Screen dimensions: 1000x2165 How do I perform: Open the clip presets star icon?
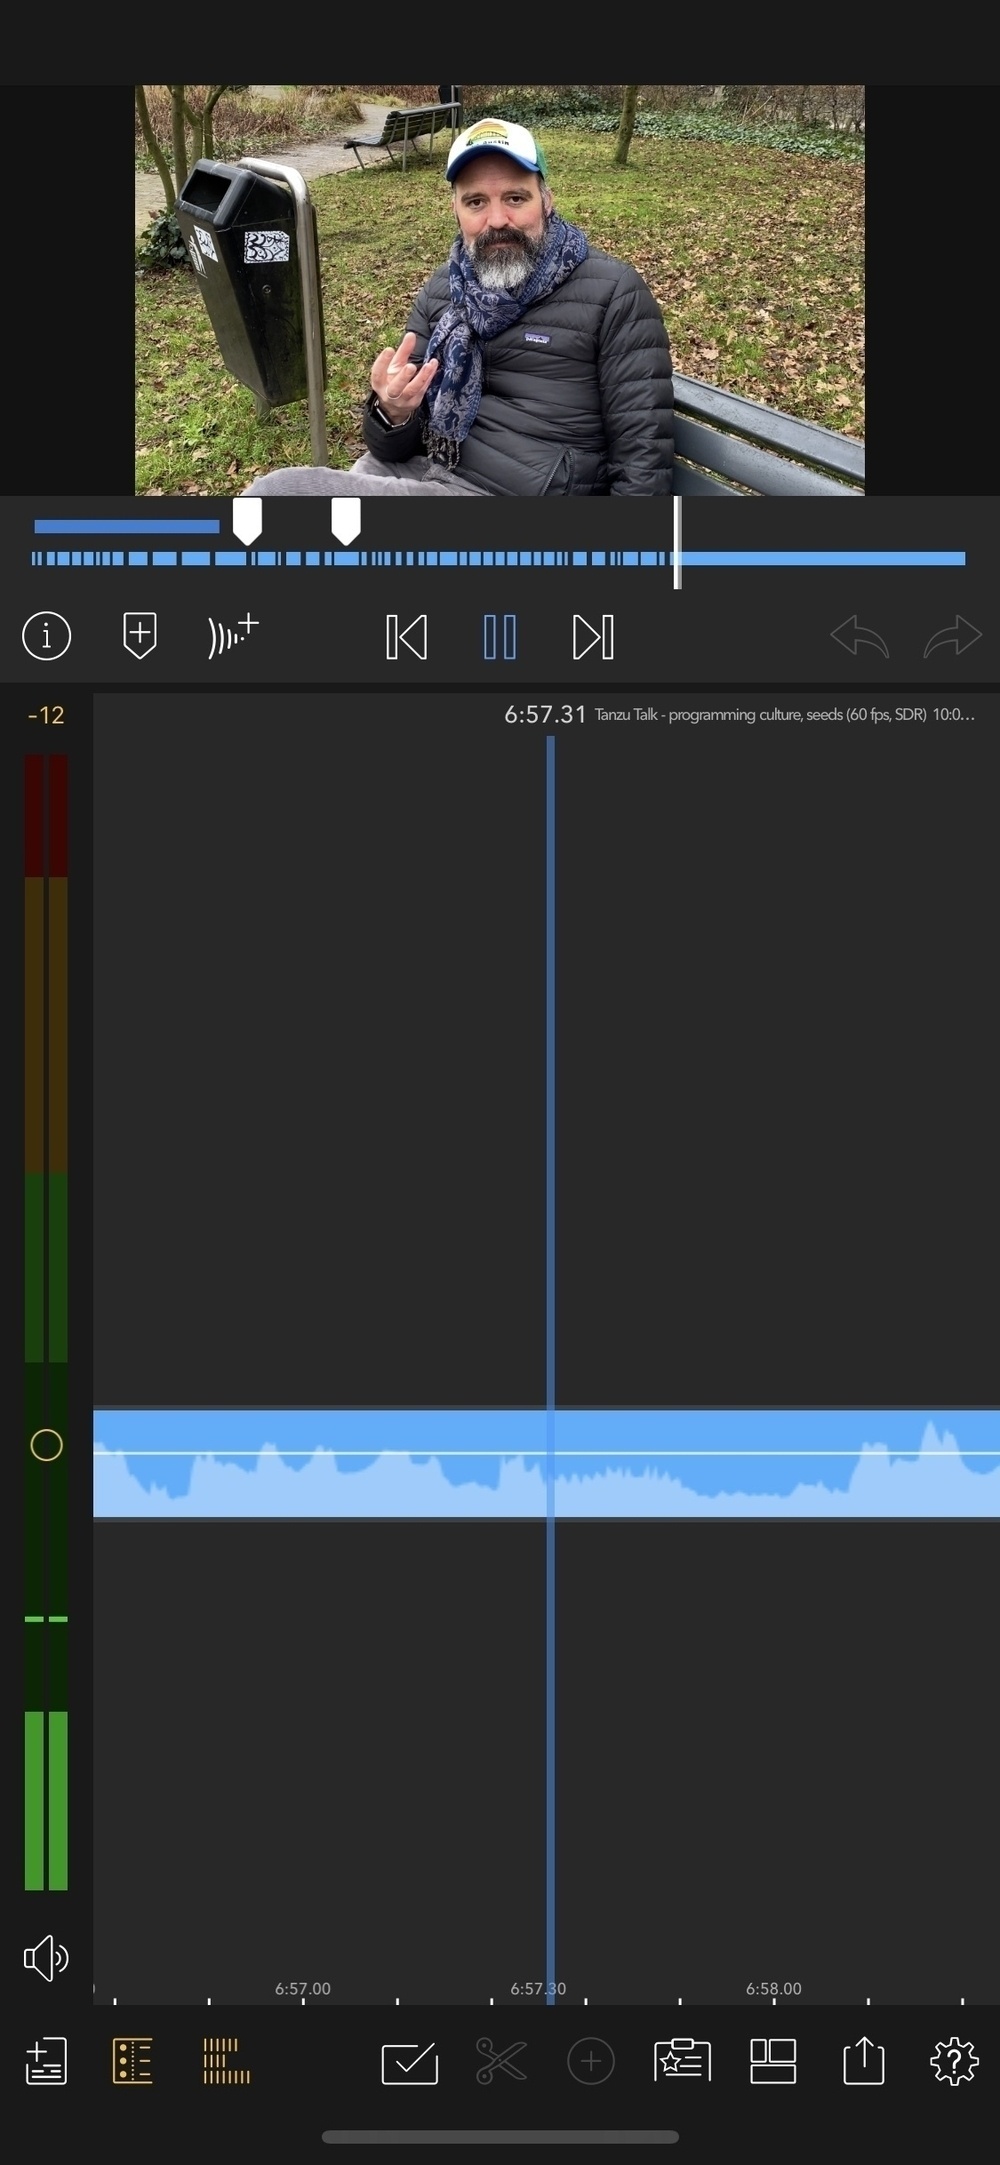(x=682, y=2061)
